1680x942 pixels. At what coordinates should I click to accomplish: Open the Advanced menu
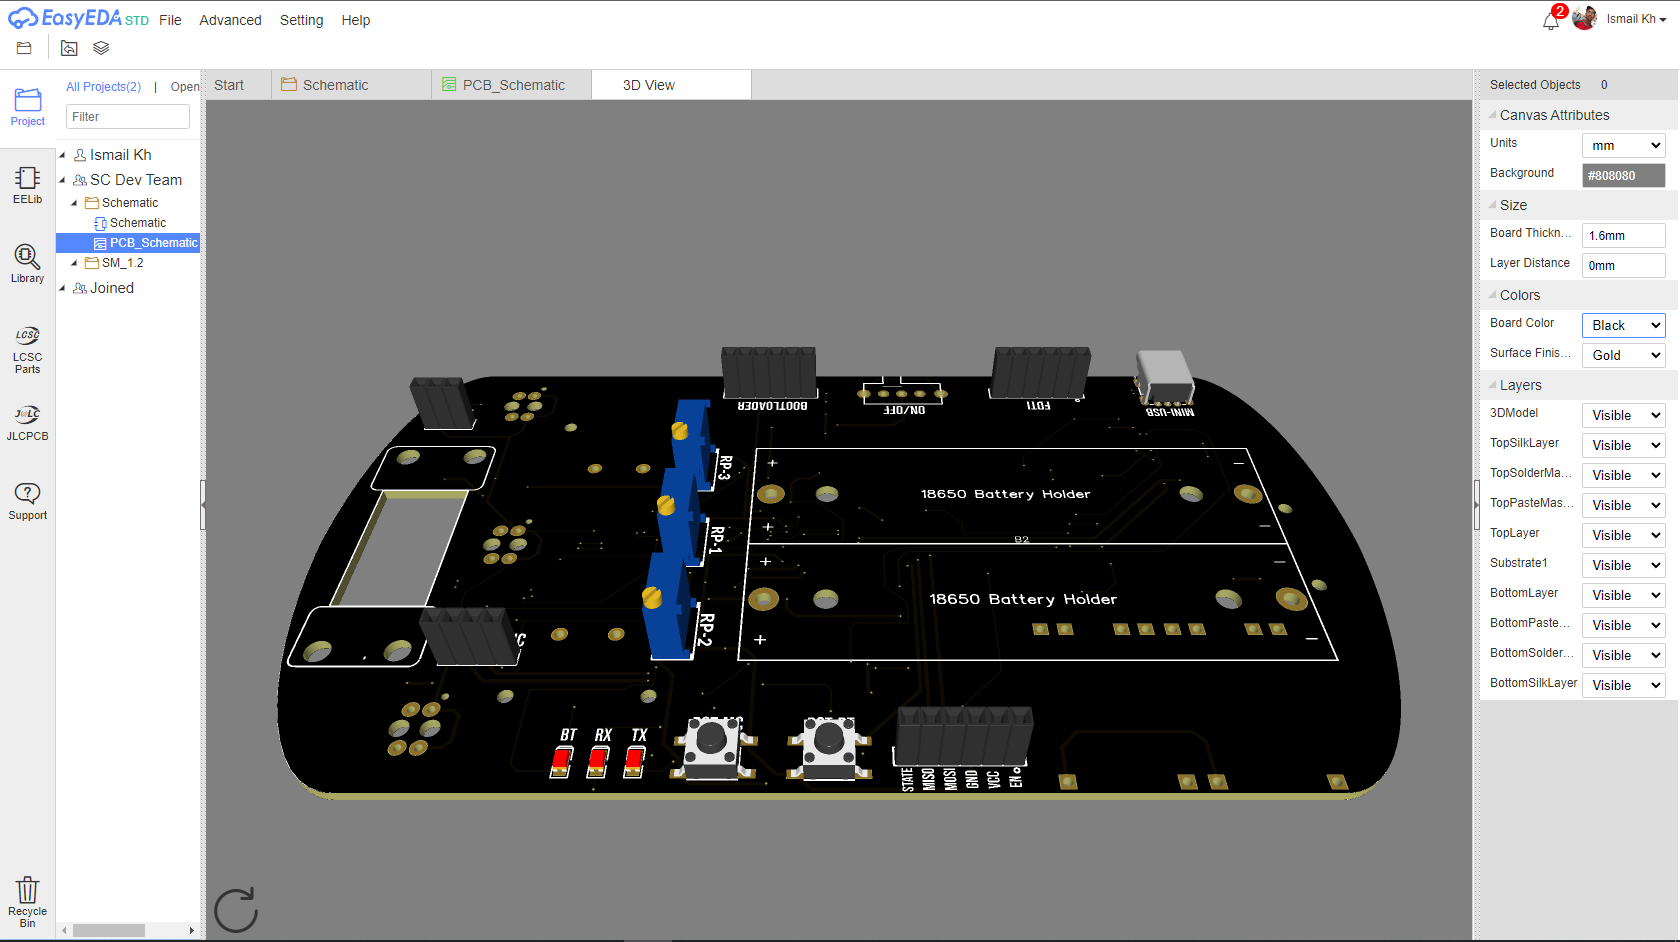coord(230,20)
